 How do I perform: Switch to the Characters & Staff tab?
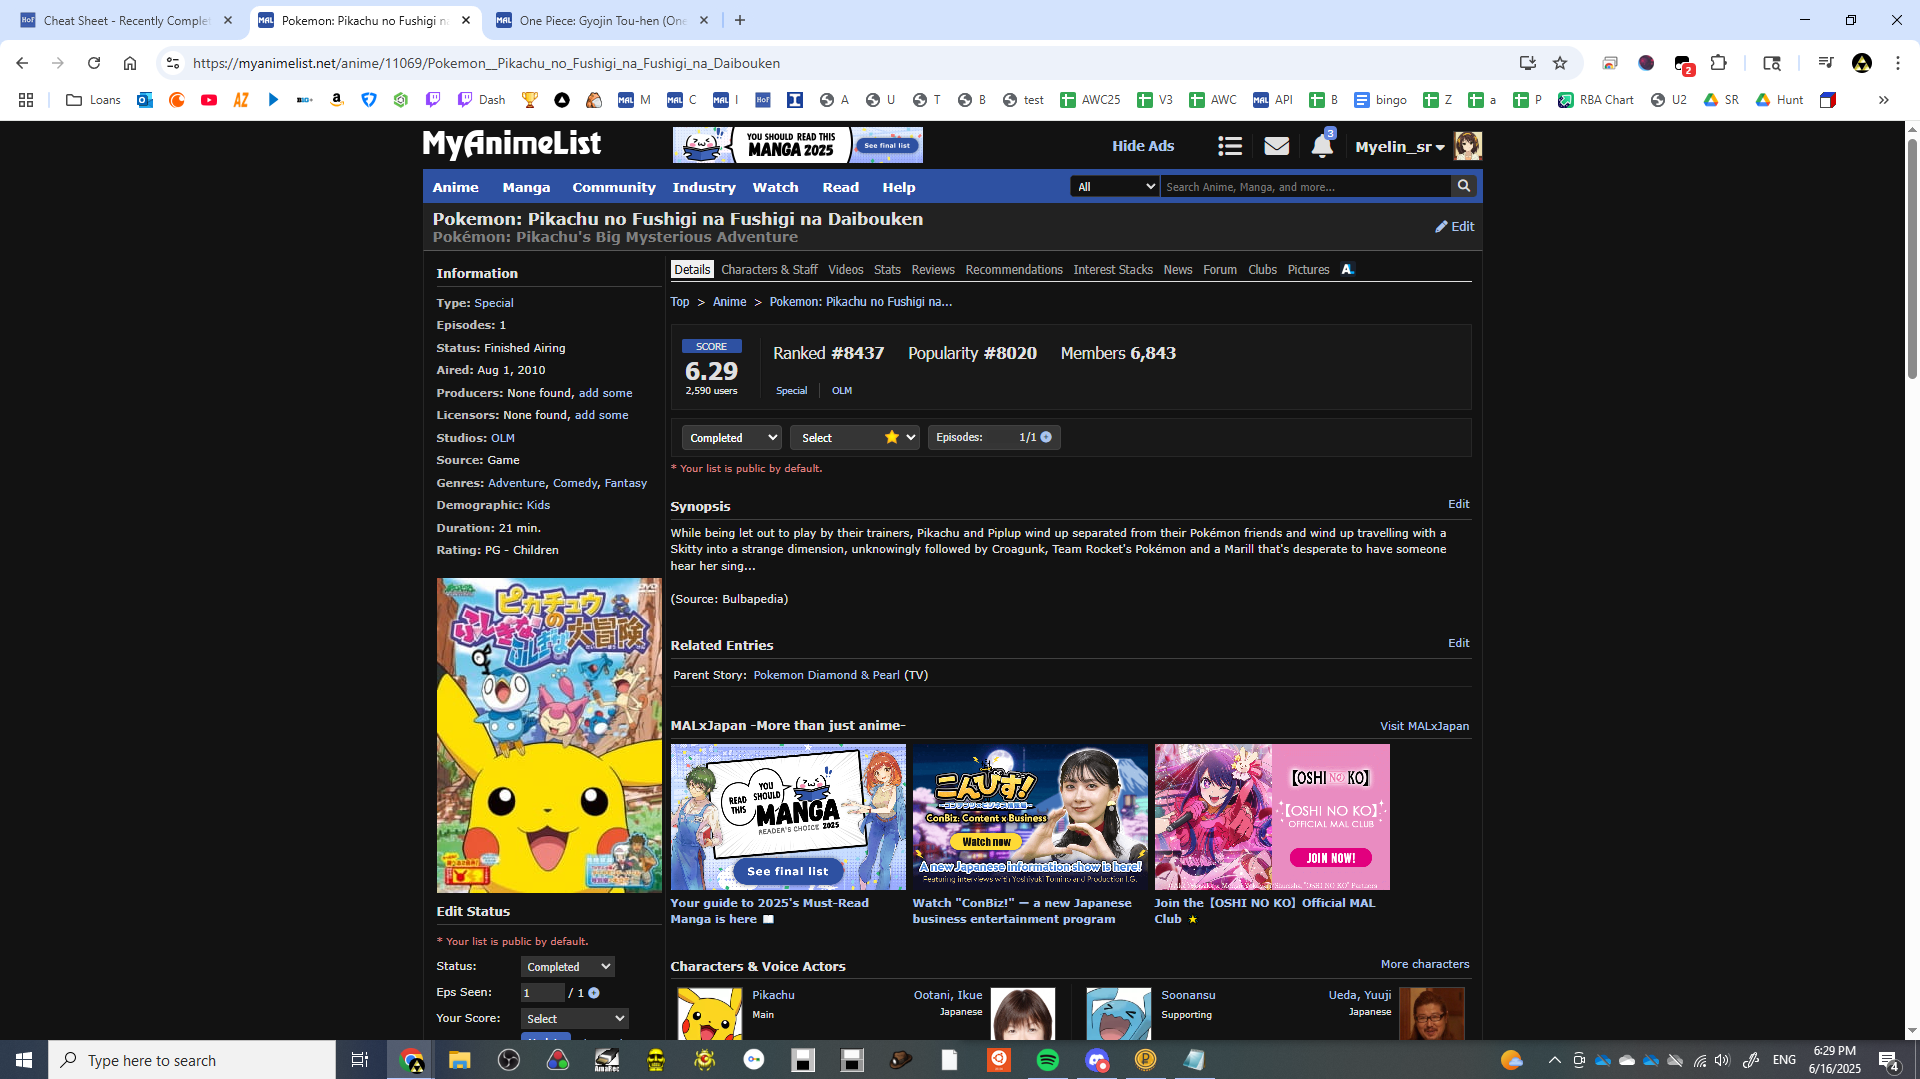coord(769,270)
